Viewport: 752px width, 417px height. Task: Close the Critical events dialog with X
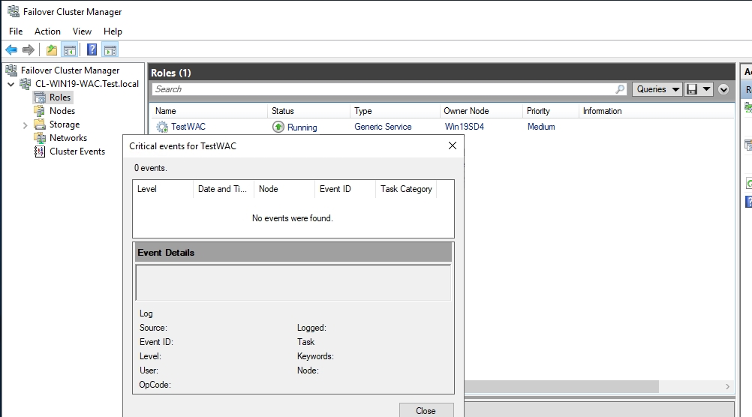click(x=452, y=146)
